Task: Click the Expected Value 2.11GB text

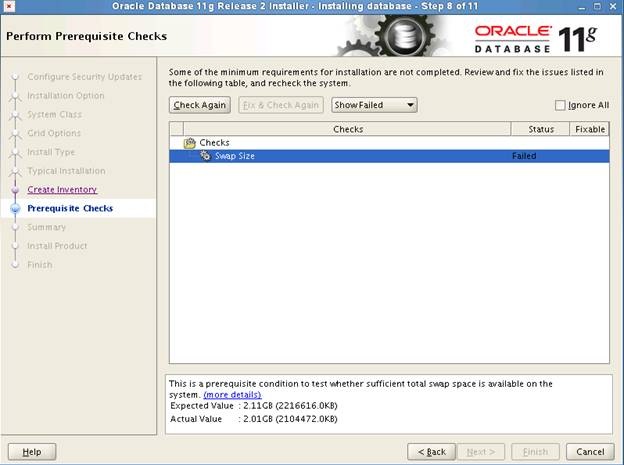Action: [254, 406]
